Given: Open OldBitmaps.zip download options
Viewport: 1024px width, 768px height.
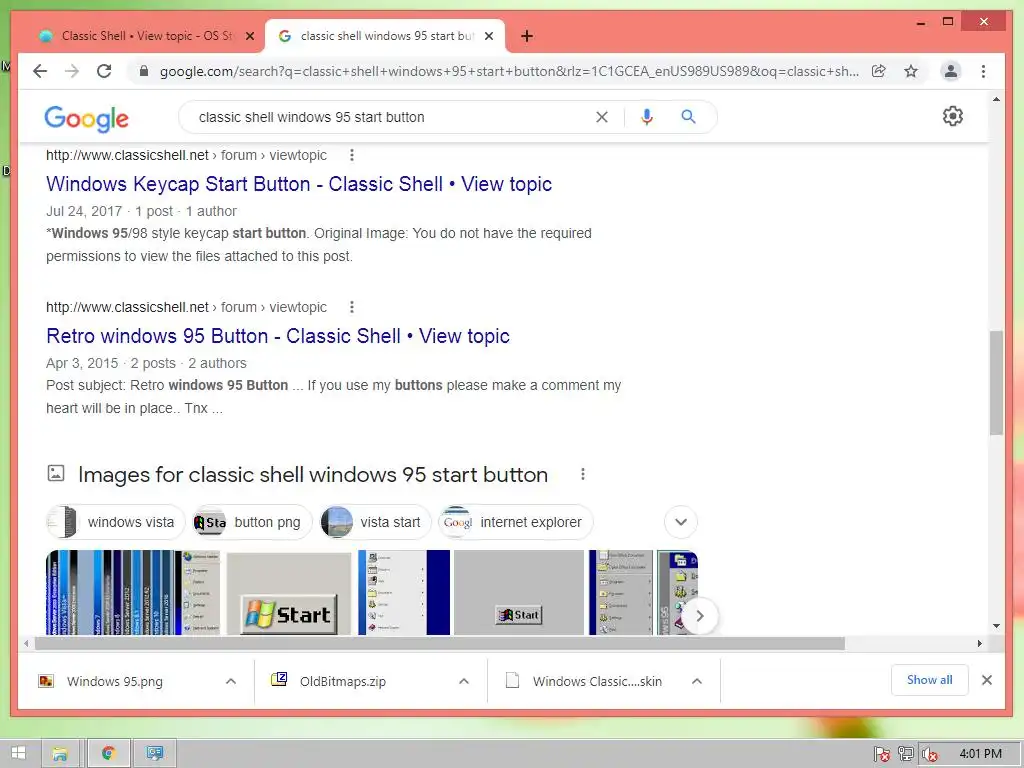Looking at the screenshot, I should [x=464, y=681].
